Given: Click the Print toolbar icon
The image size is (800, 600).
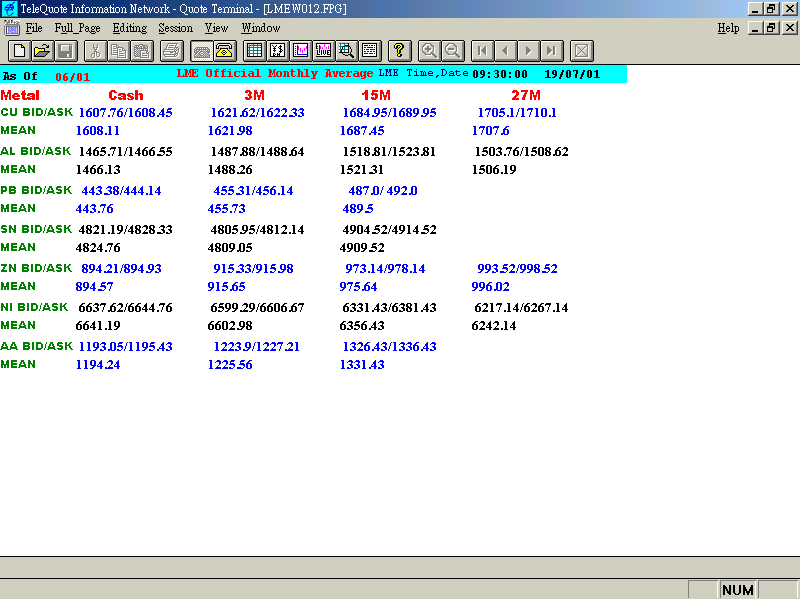Looking at the screenshot, I should coord(172,51).
